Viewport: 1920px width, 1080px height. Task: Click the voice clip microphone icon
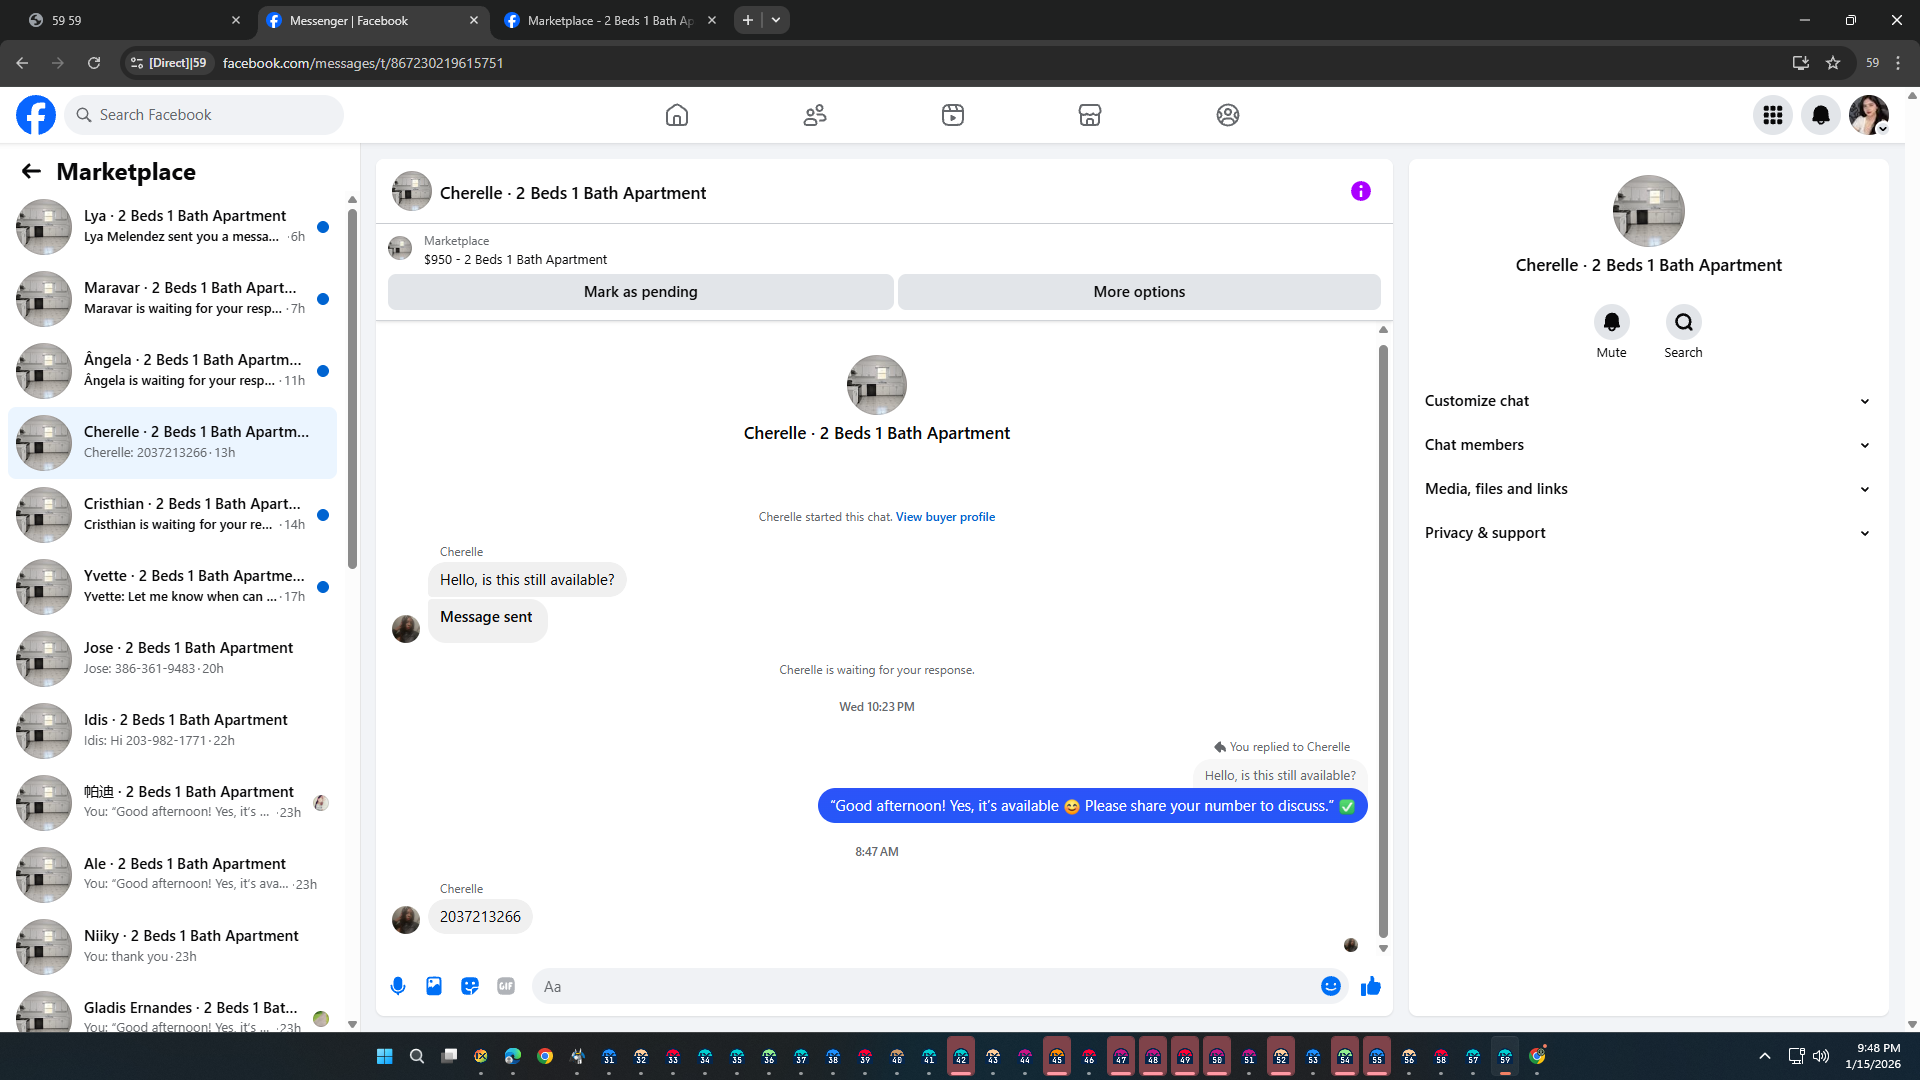[398, 986]
